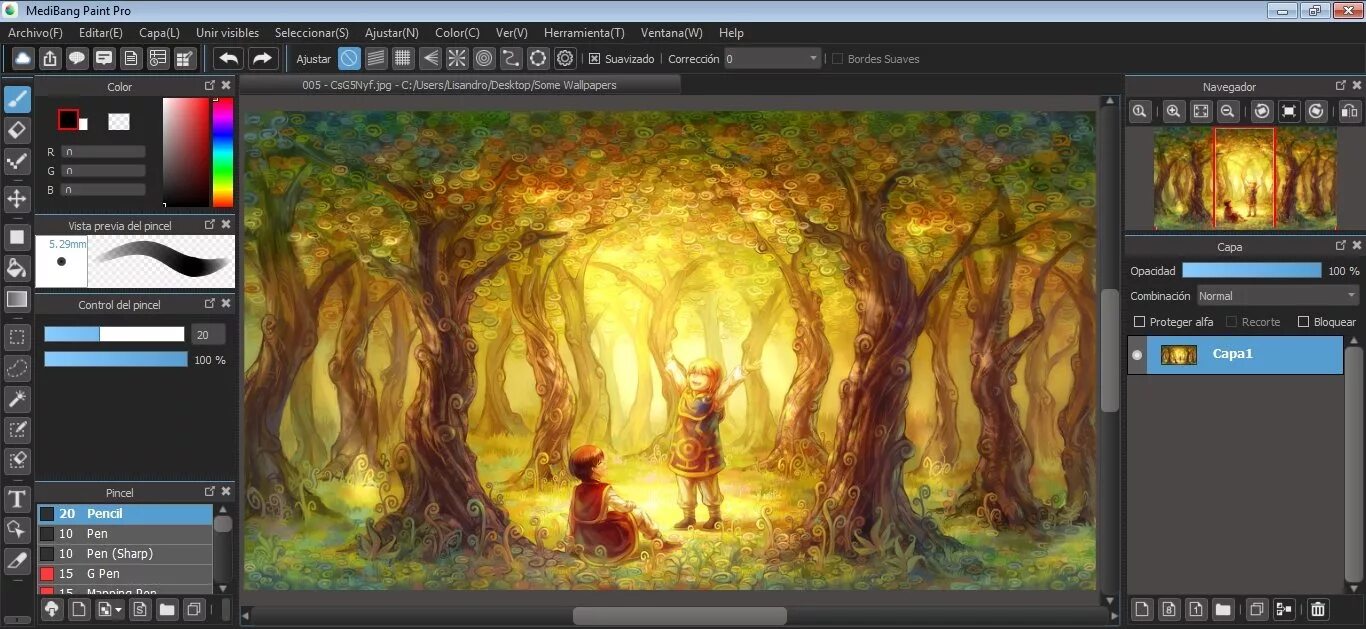The image size is (1366, 629).
Task: Select the 005 - CsG5Nyf.jpg document tab
Action: pos(459,85)
